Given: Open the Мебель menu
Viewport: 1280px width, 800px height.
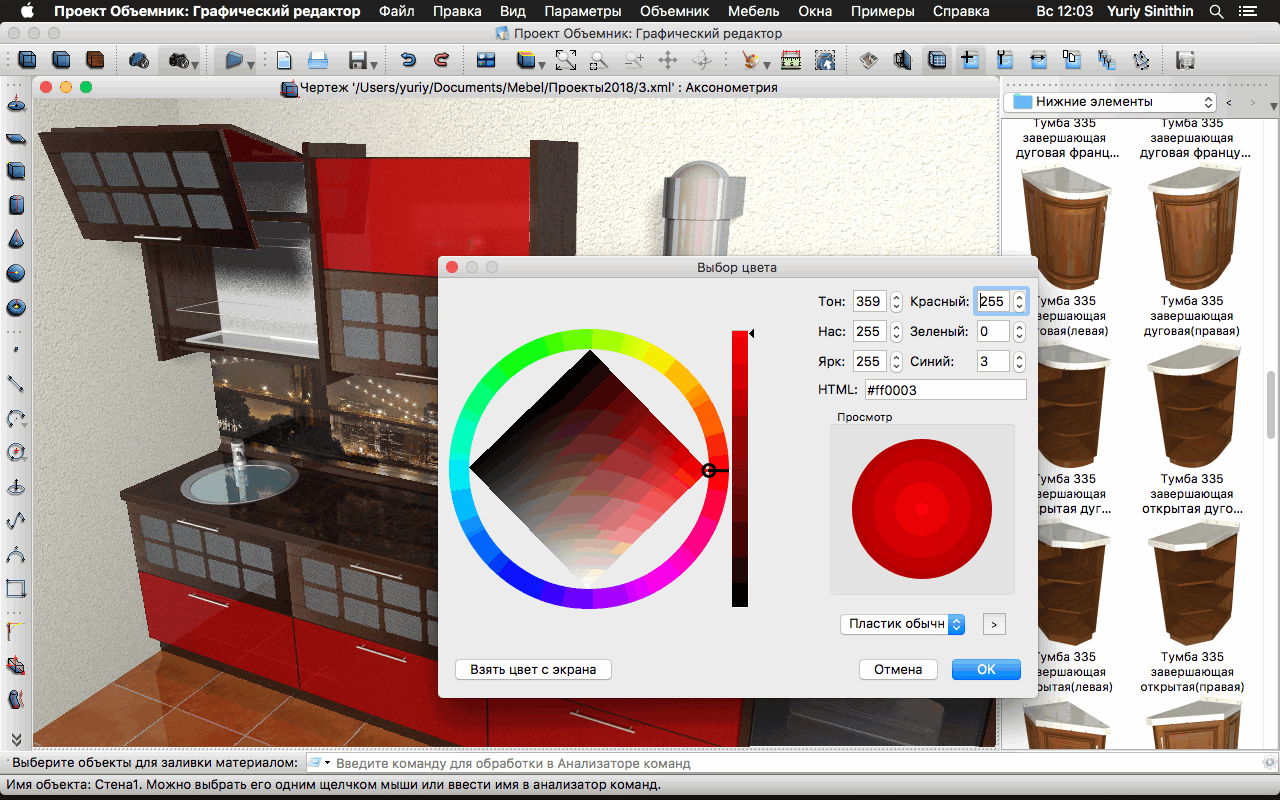Looking at the screenshot, I should [x=754, y=12].
